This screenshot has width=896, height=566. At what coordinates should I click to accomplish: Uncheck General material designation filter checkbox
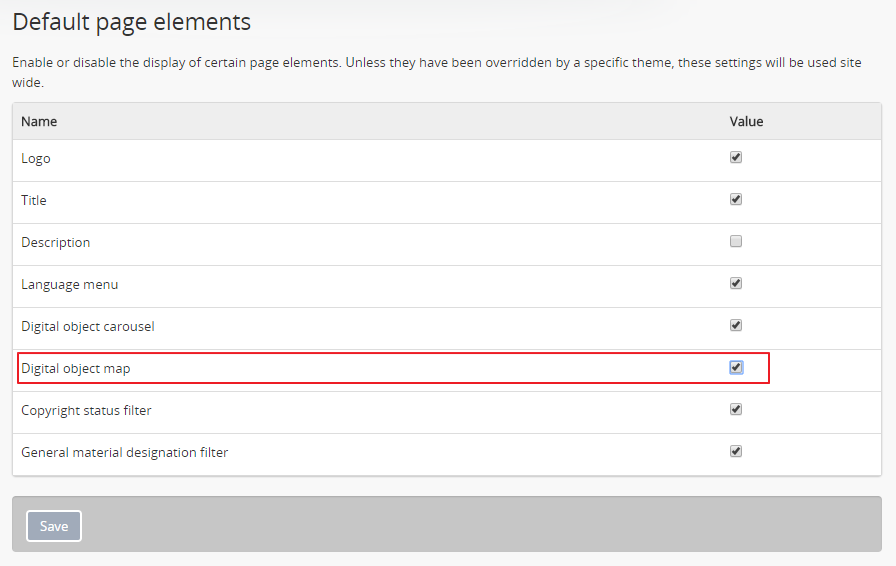click(x=736, y=451)
